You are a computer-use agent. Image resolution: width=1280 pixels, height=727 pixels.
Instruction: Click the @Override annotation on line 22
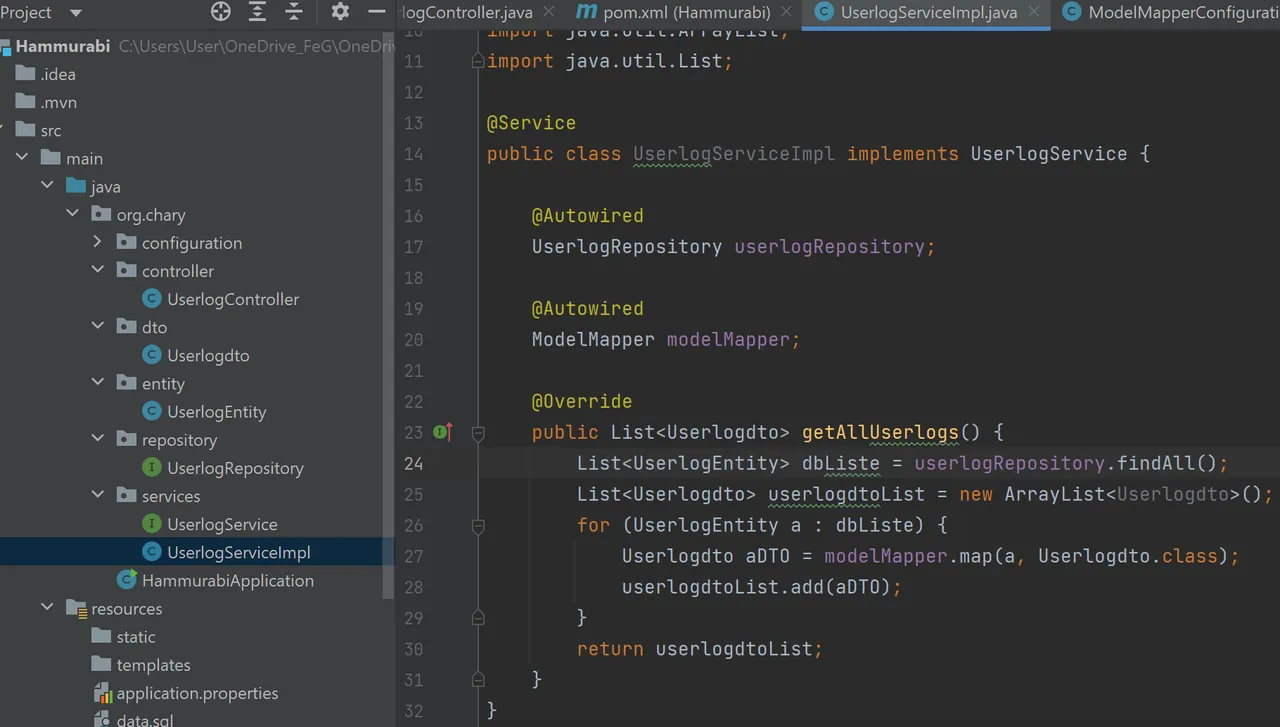(582, 401)
